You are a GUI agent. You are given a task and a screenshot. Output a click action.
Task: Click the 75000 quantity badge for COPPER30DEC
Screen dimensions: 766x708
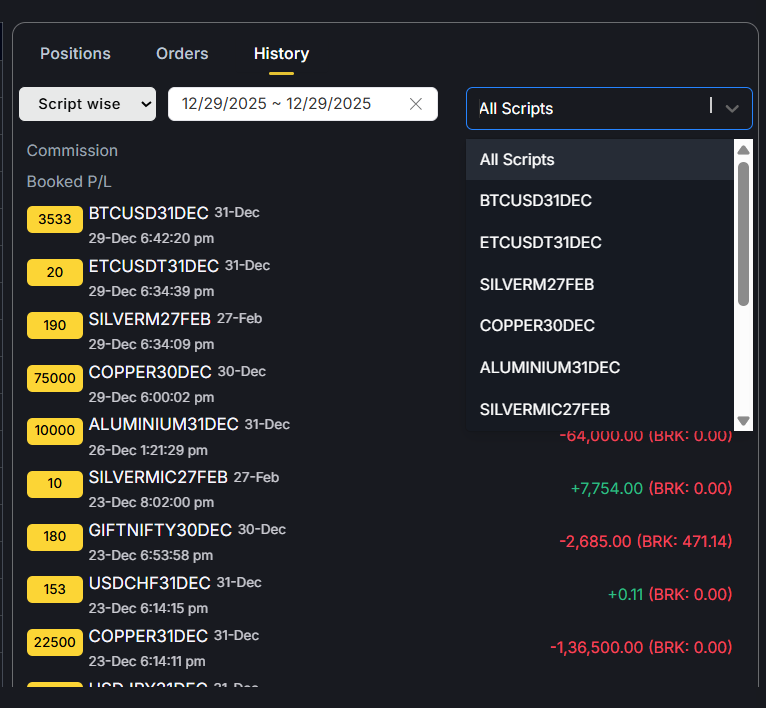(x=55, y=378)
